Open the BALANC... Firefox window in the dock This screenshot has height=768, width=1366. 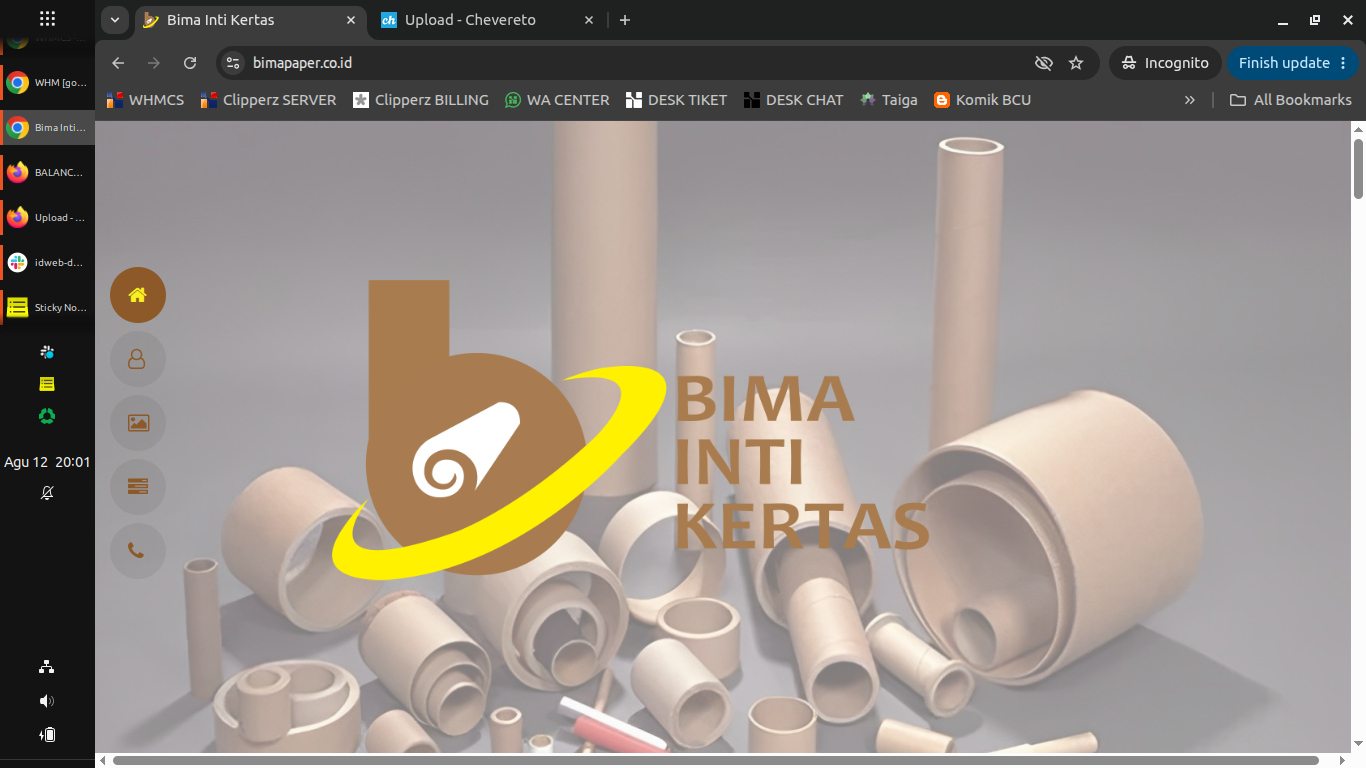click(47, 173)
